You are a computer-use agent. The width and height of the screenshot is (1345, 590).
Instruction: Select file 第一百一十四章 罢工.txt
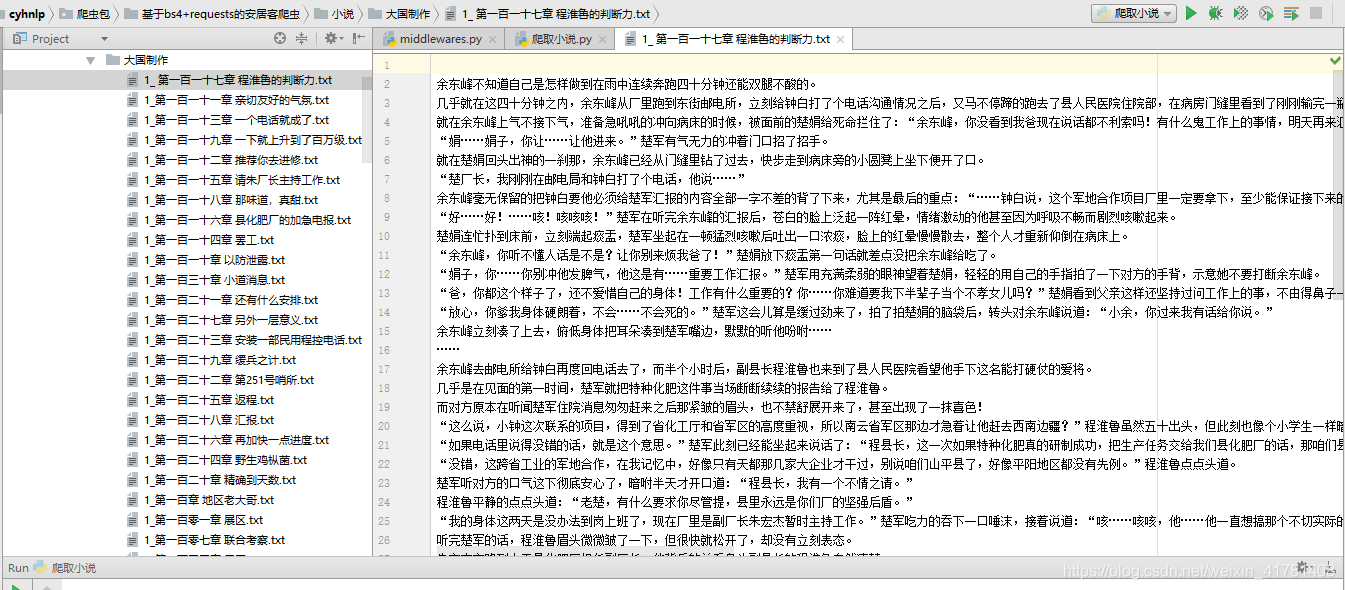click(201, 240)
